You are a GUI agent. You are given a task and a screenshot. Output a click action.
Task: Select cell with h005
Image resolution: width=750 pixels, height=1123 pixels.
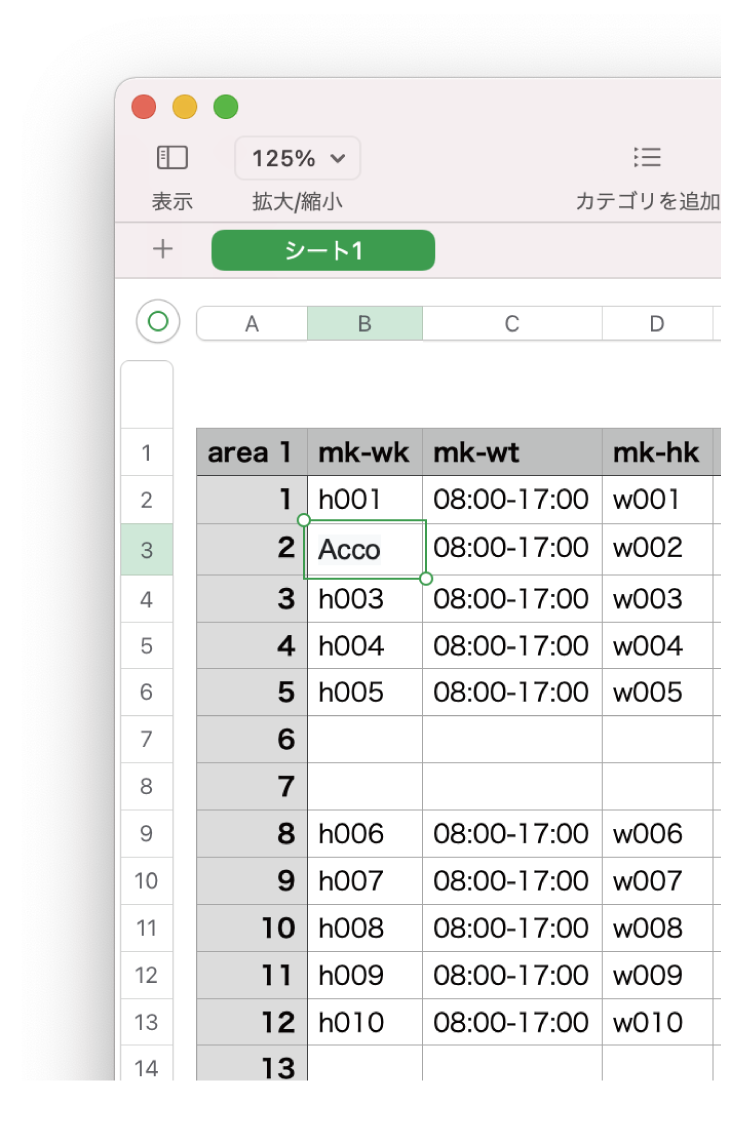[364, 692]
